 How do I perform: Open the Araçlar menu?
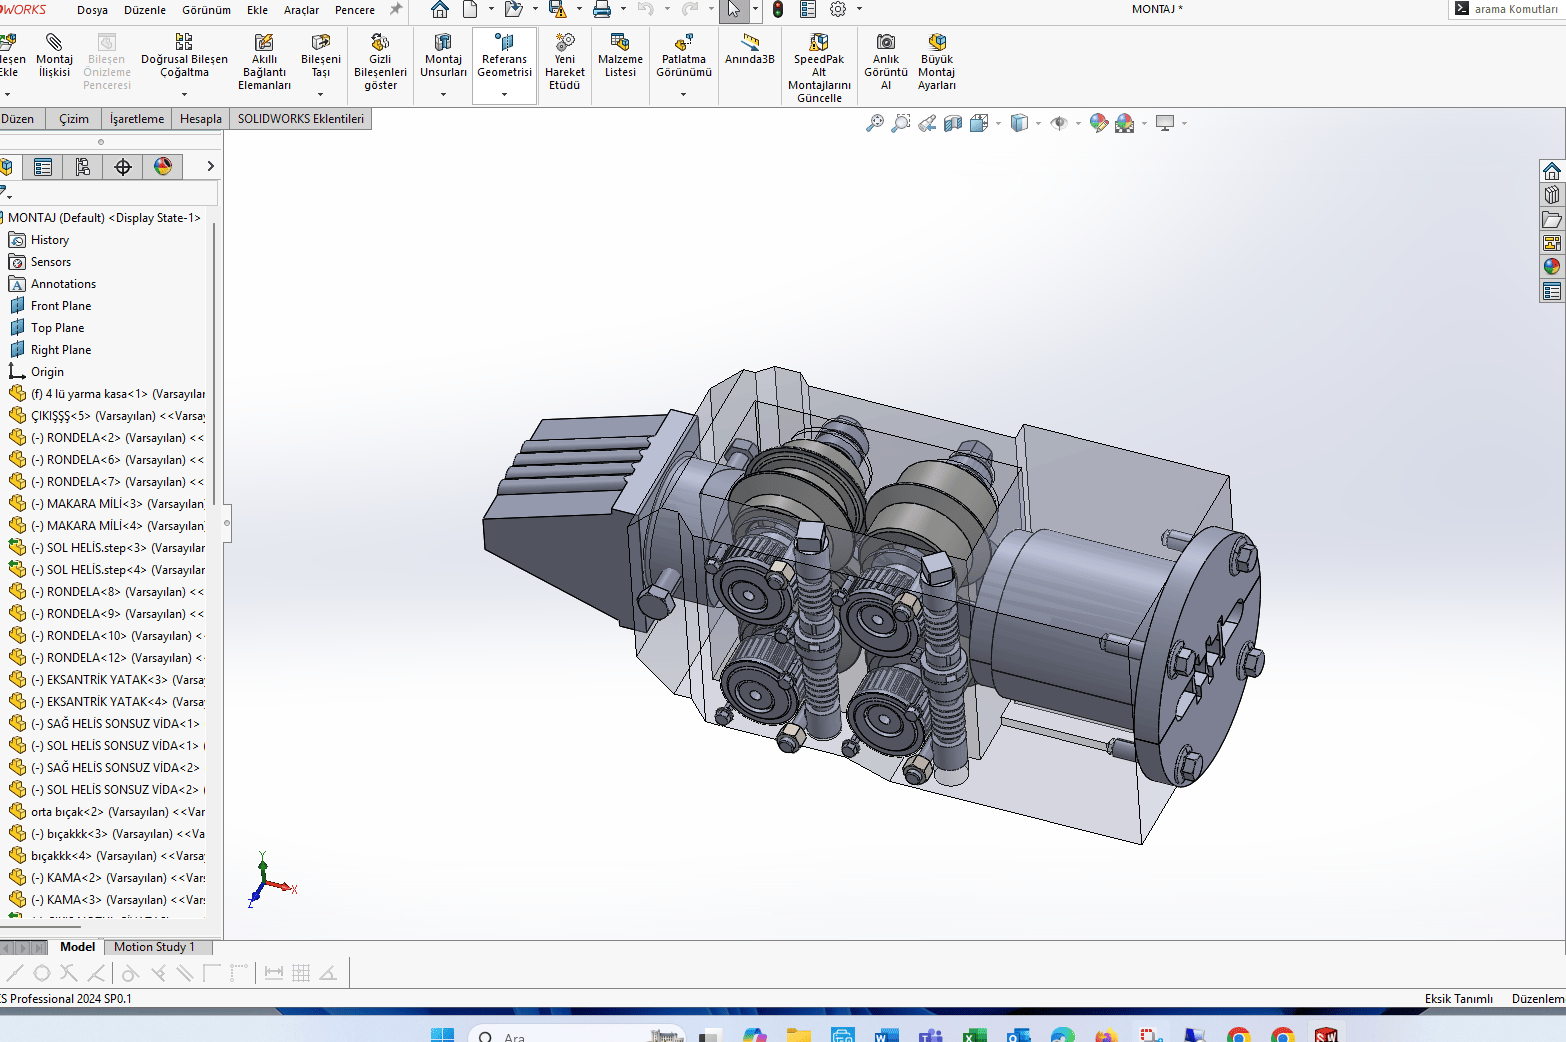[x=301, y=10]
